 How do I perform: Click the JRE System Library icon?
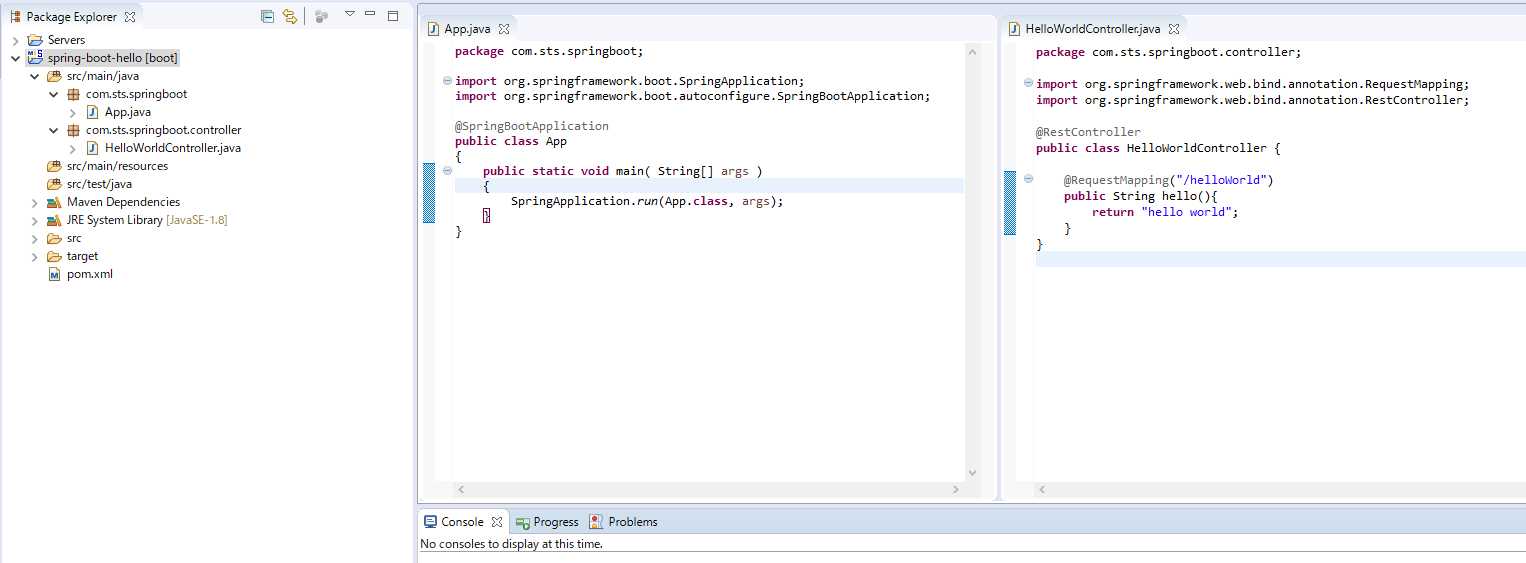click(54, 220)
